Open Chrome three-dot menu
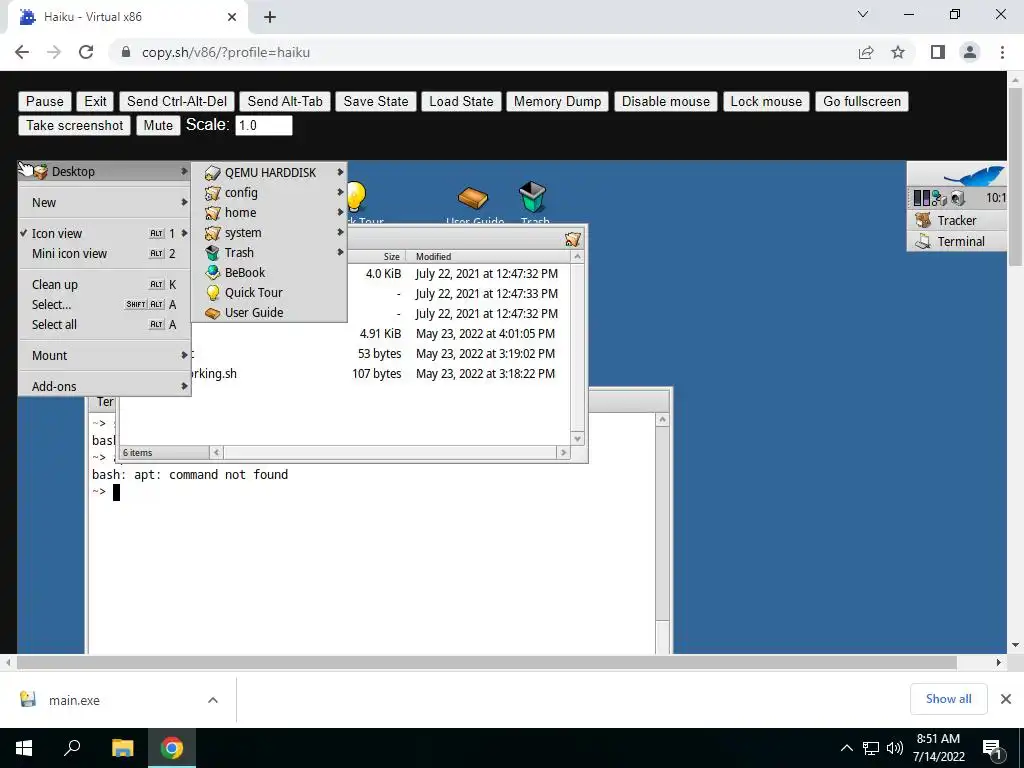Image resolution: width=1024 pixels, height=768 pixels. pos(1002,52)
